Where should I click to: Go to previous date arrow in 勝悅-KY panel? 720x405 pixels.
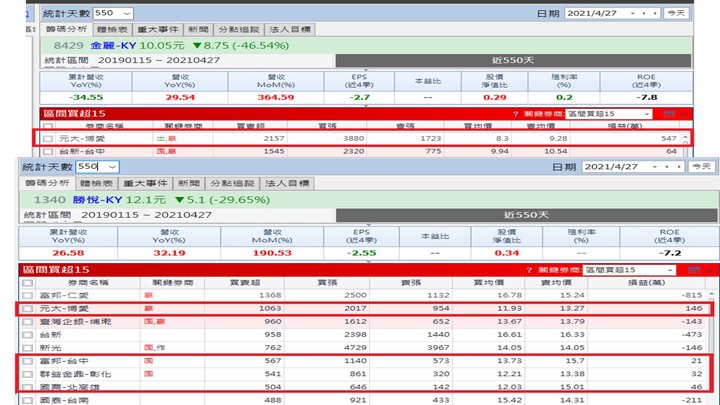667,167
